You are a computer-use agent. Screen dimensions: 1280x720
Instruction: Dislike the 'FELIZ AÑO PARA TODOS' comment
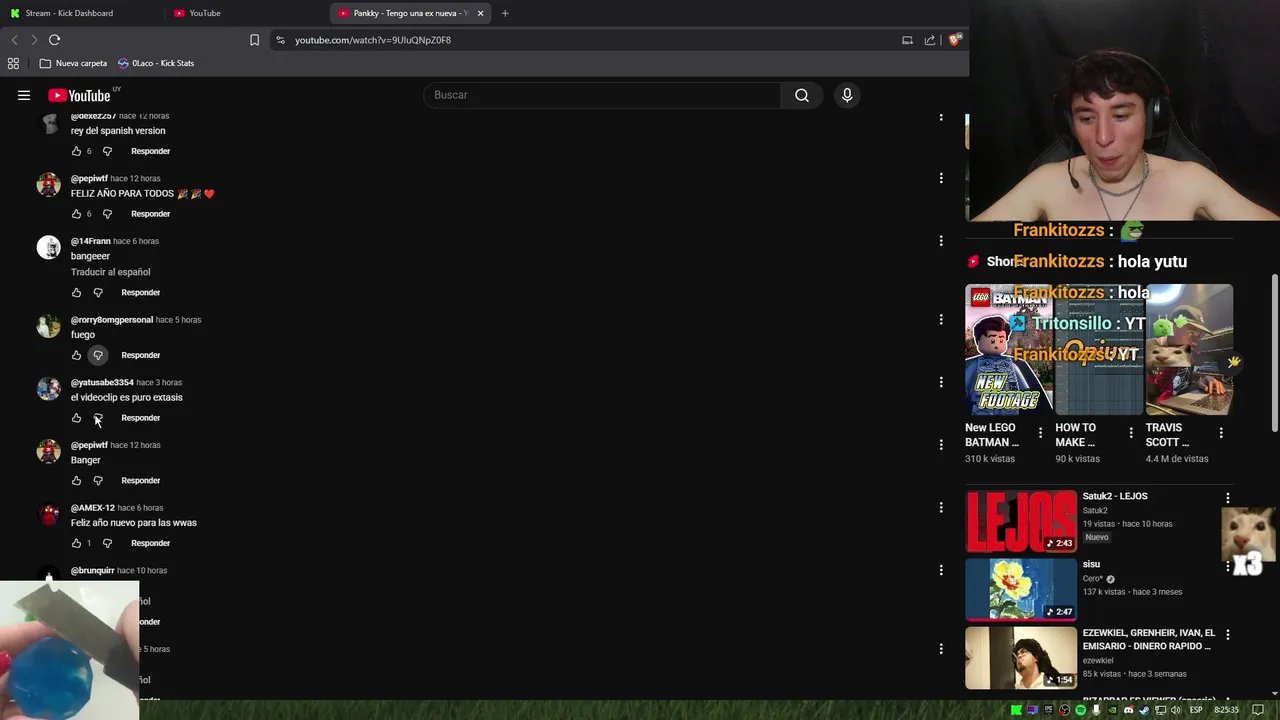pyautogui.click(x=107, y=214)
